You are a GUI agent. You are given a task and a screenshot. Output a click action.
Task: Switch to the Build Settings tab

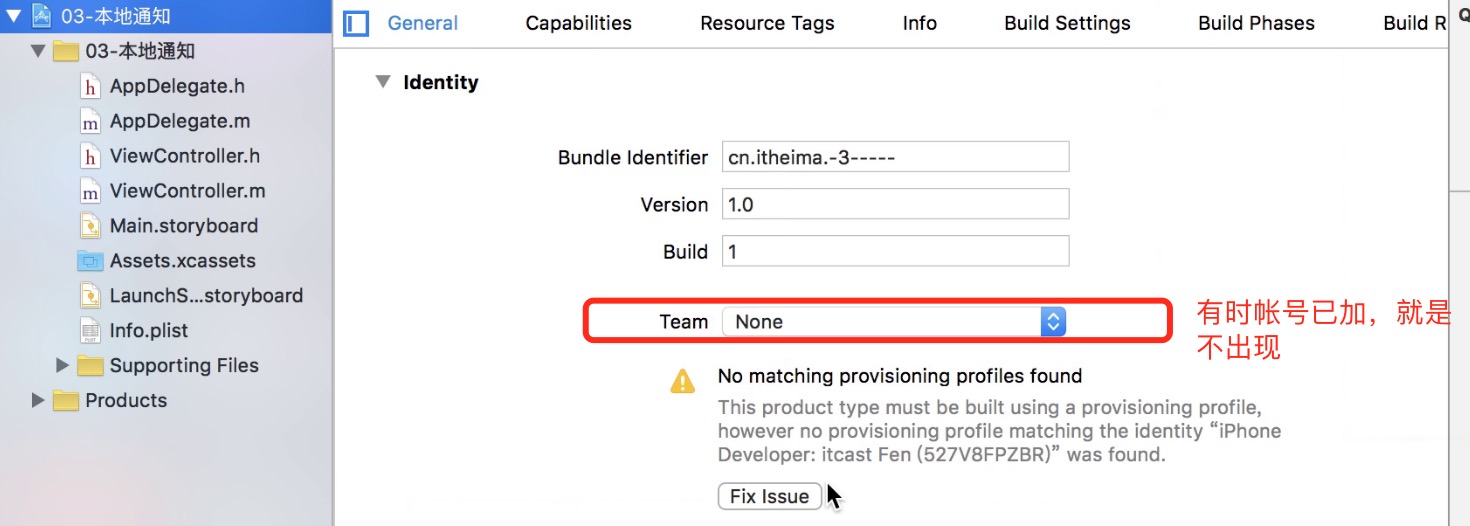(1067, 23)
